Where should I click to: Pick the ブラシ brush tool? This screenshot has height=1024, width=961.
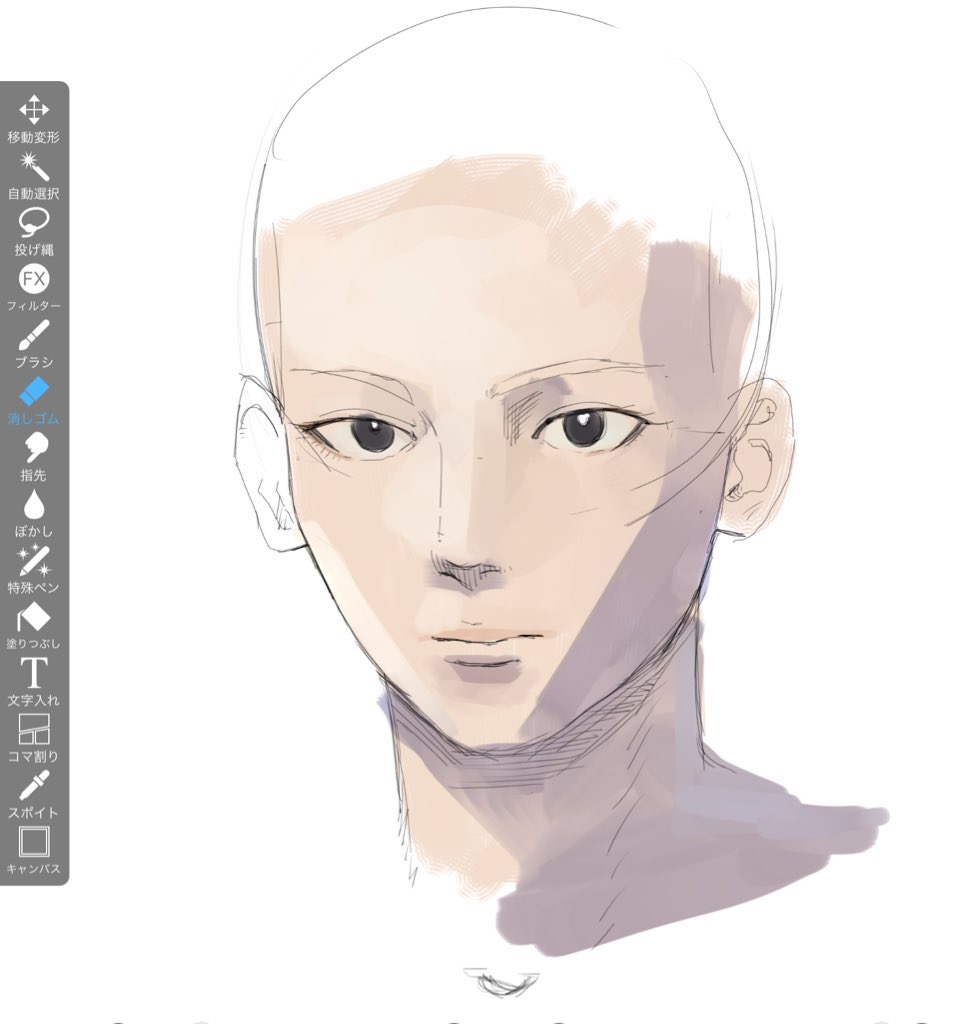point(34,344)
